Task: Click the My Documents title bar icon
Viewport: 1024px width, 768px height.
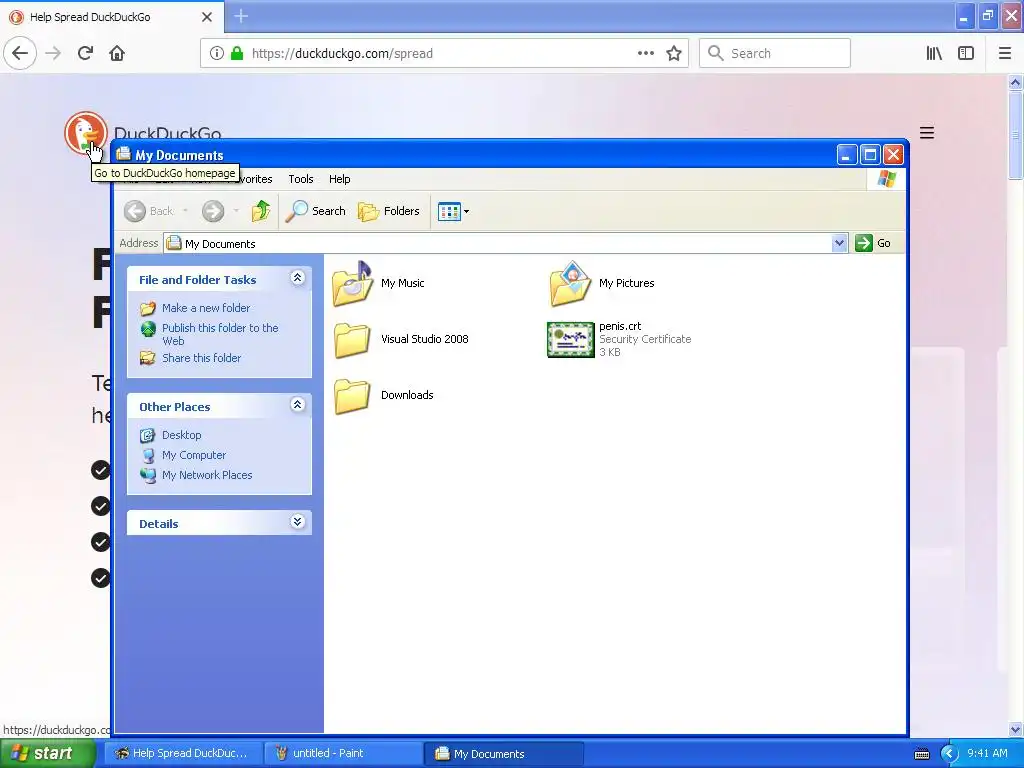Action: tap(123, 154)
